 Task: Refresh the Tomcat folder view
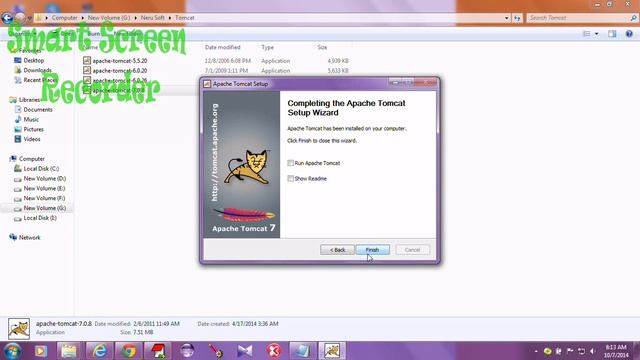pos(517,18)
